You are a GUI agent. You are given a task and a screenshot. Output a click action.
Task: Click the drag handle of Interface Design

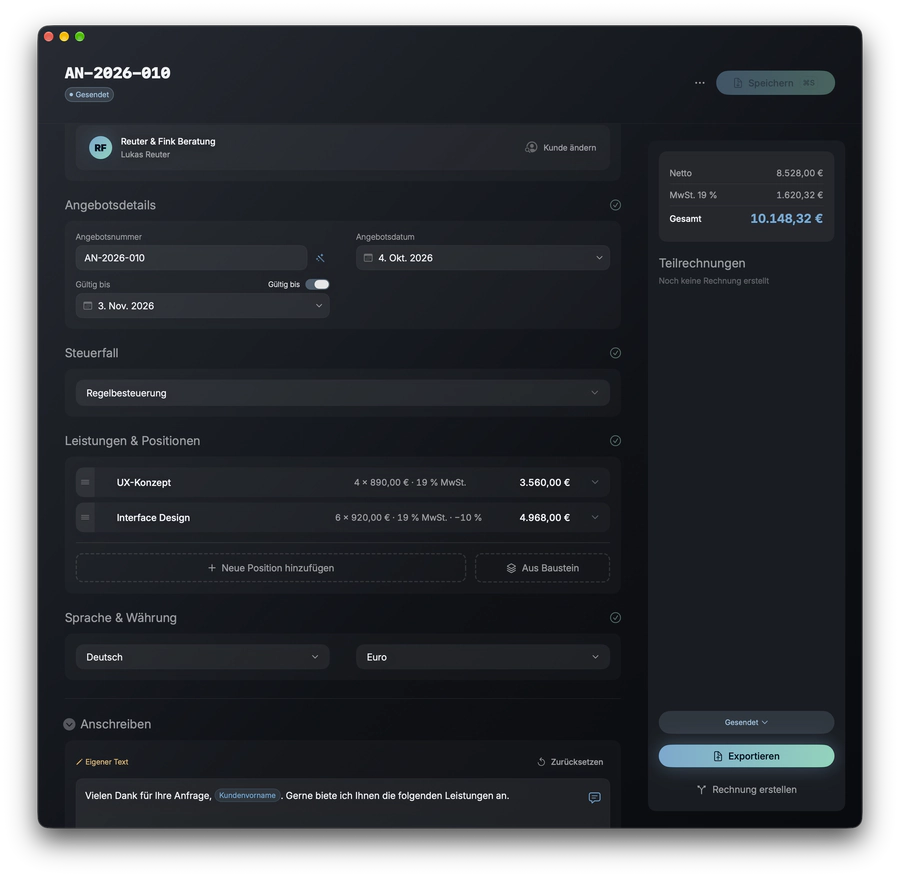[85, 518]
